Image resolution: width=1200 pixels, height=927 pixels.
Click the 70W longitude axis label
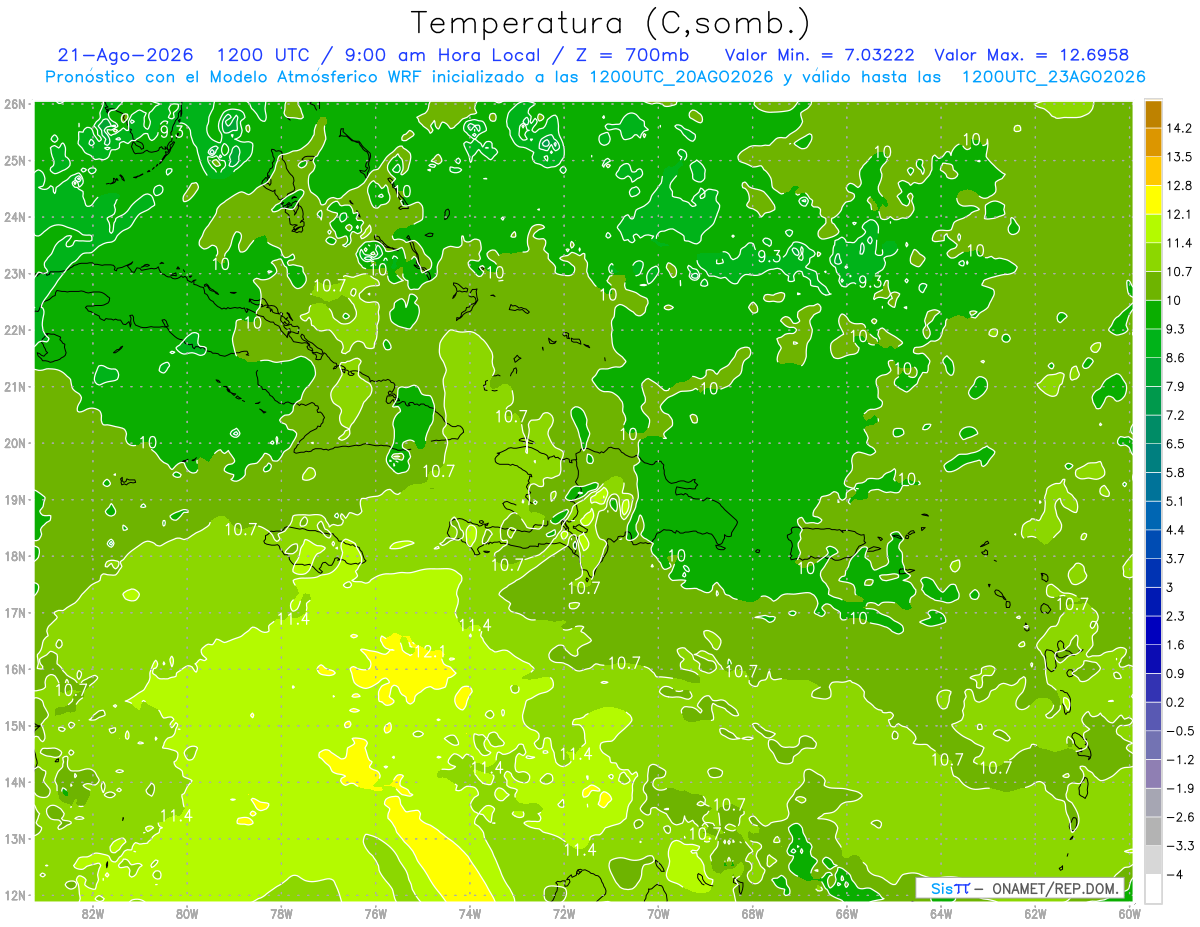(658, 913)
